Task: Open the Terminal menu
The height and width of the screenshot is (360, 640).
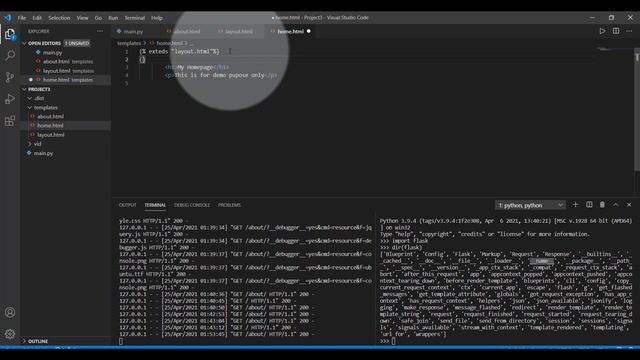Action: pos(135,18)
